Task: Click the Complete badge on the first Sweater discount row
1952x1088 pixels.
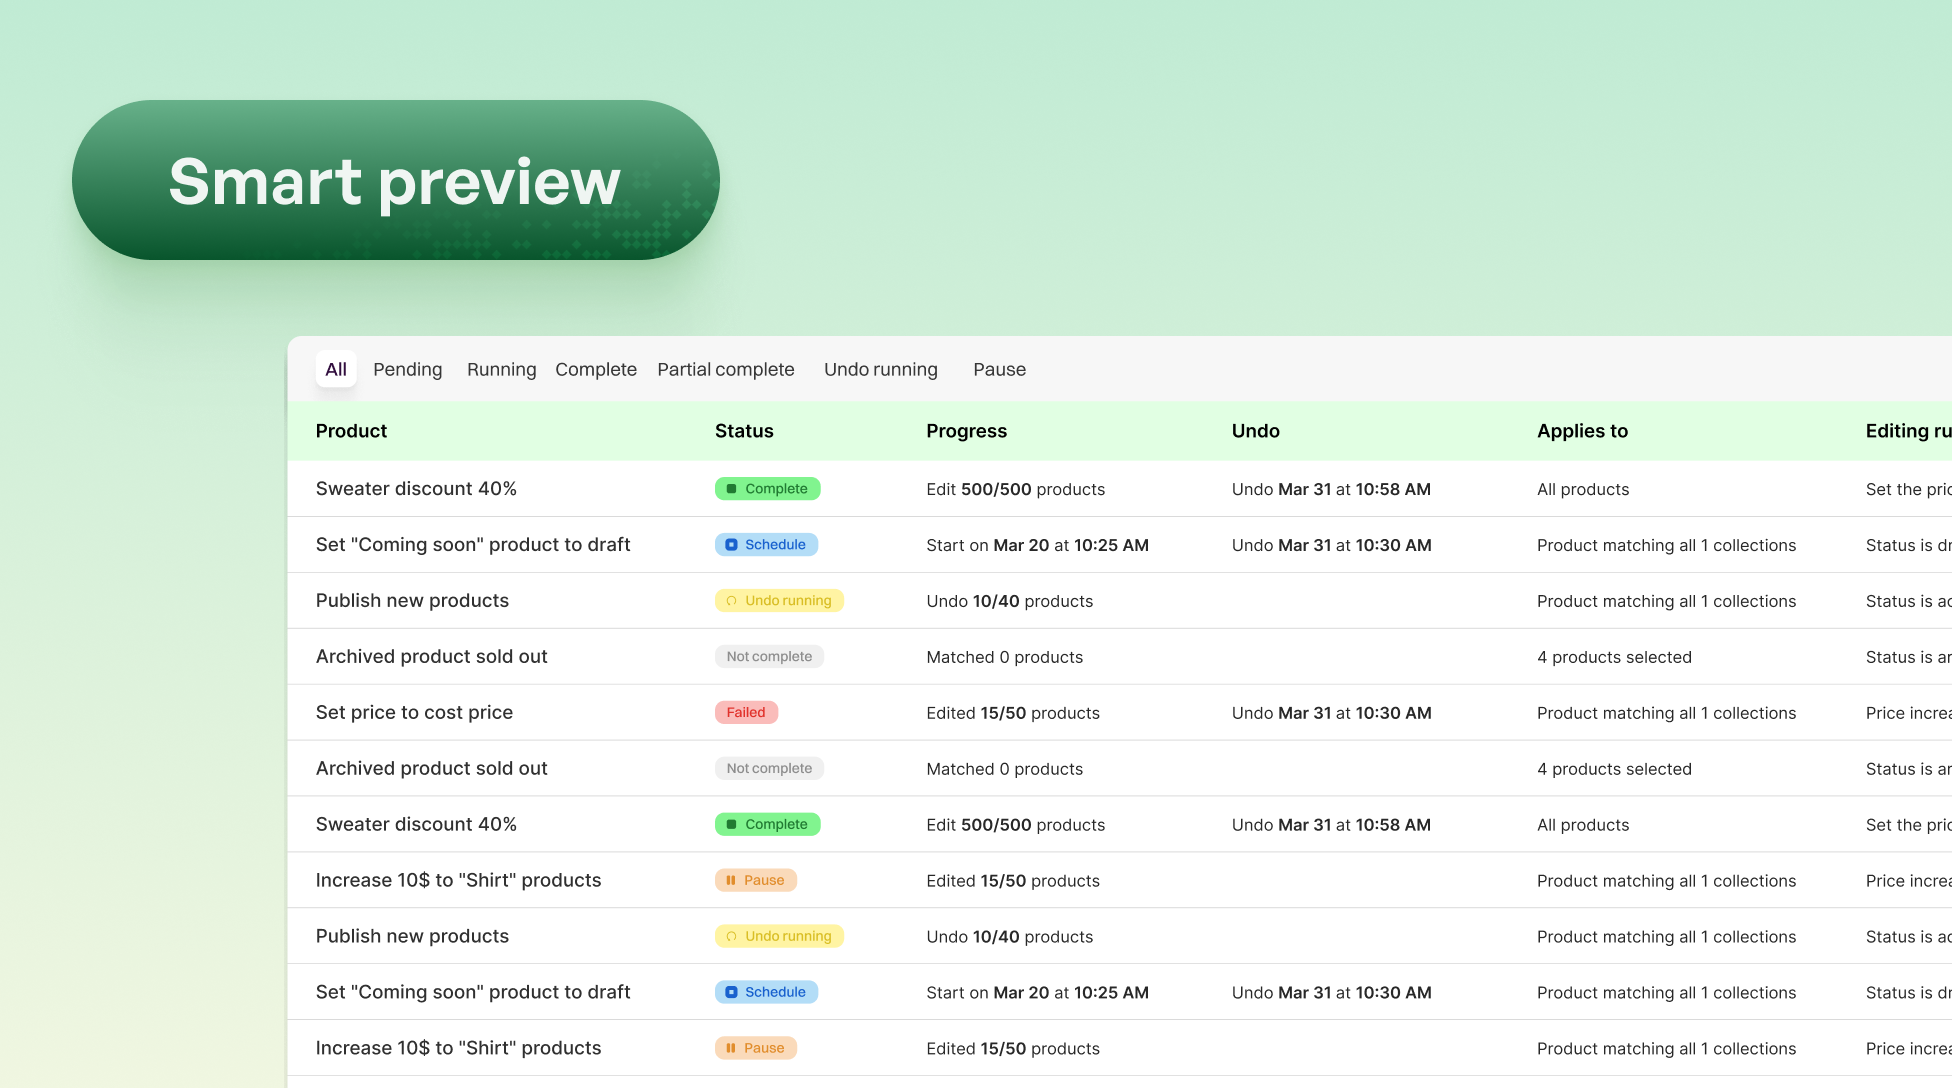Action: click(x=767, y=489)
